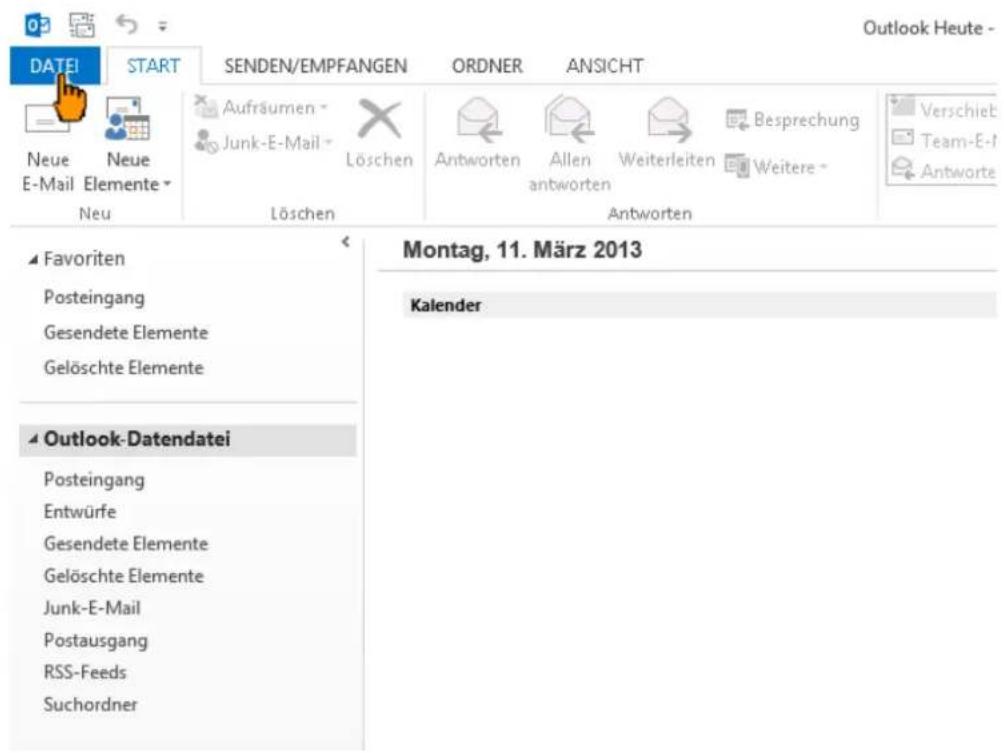Switch to the START ribbon tab
The image size is (1004, 753).
pyautogui.click(x=154, y=65)
